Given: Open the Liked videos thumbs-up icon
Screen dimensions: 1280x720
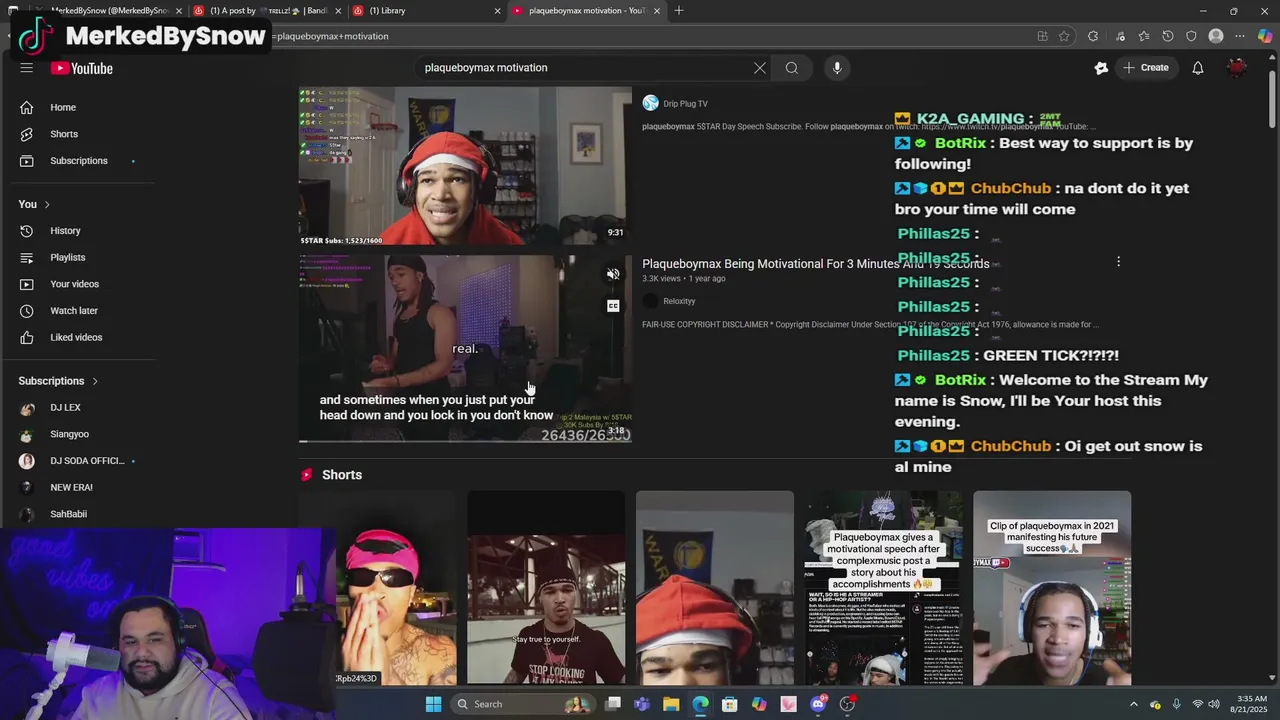Looking at the screenshot, I should pyautogui.click(x=27, y=337).
